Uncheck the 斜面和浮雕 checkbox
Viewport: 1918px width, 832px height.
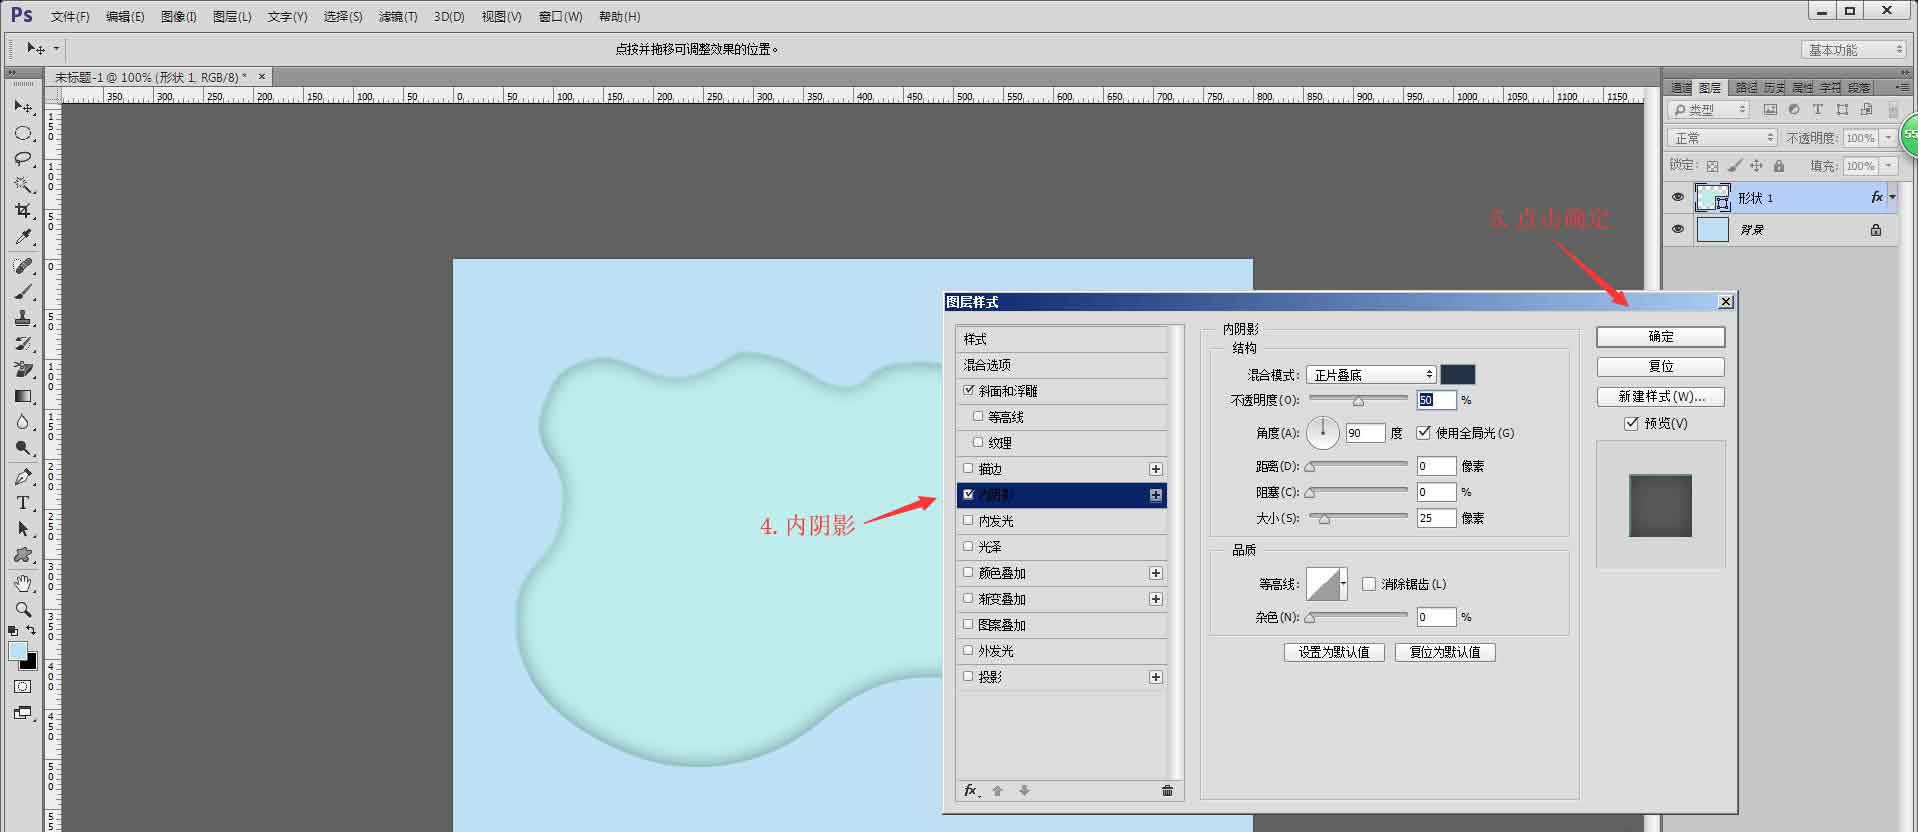click(968, 390)
